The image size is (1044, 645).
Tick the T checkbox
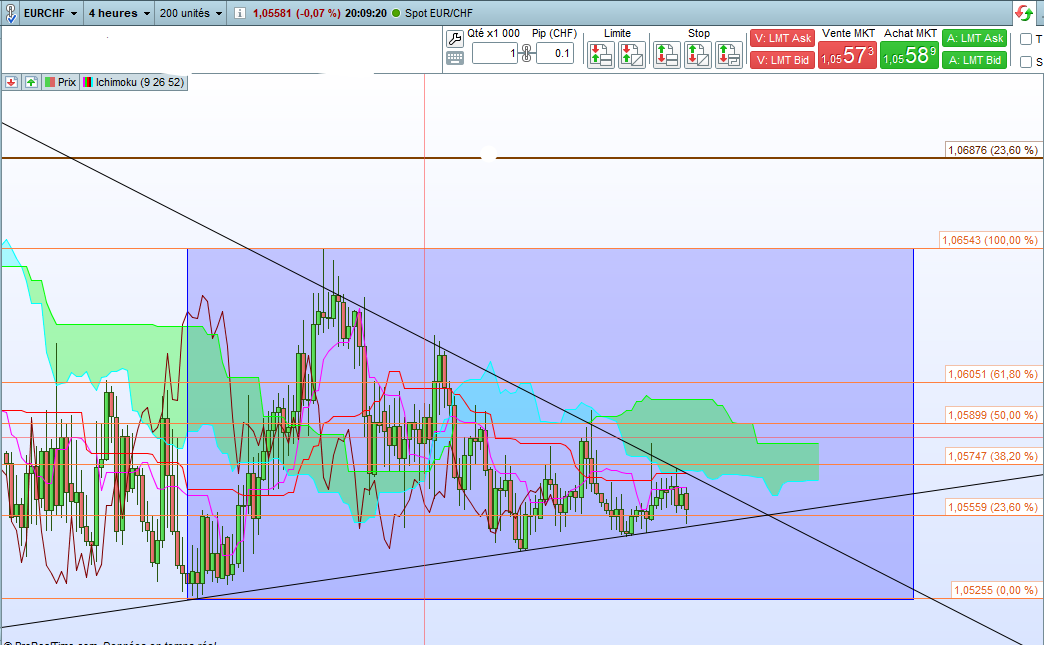tap(1026, 39)
